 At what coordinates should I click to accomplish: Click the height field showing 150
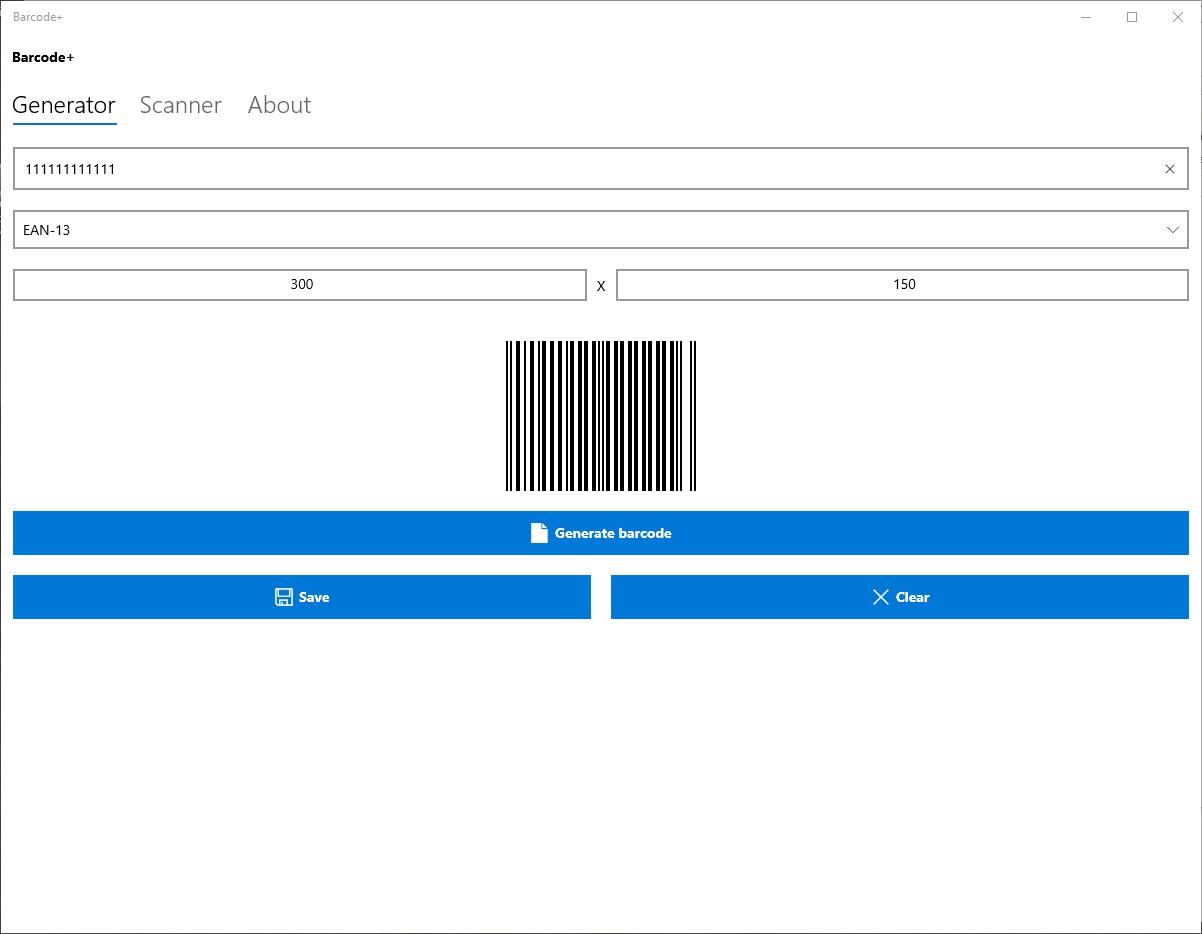903,284
